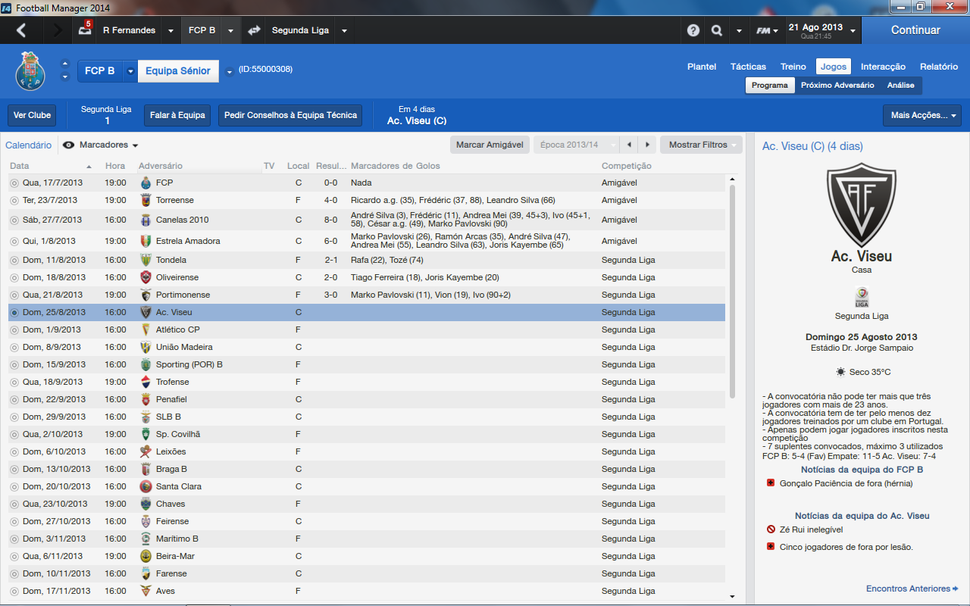Click the Trofense team badge
The width and height of the screenshot is (970, 606).
145,382
